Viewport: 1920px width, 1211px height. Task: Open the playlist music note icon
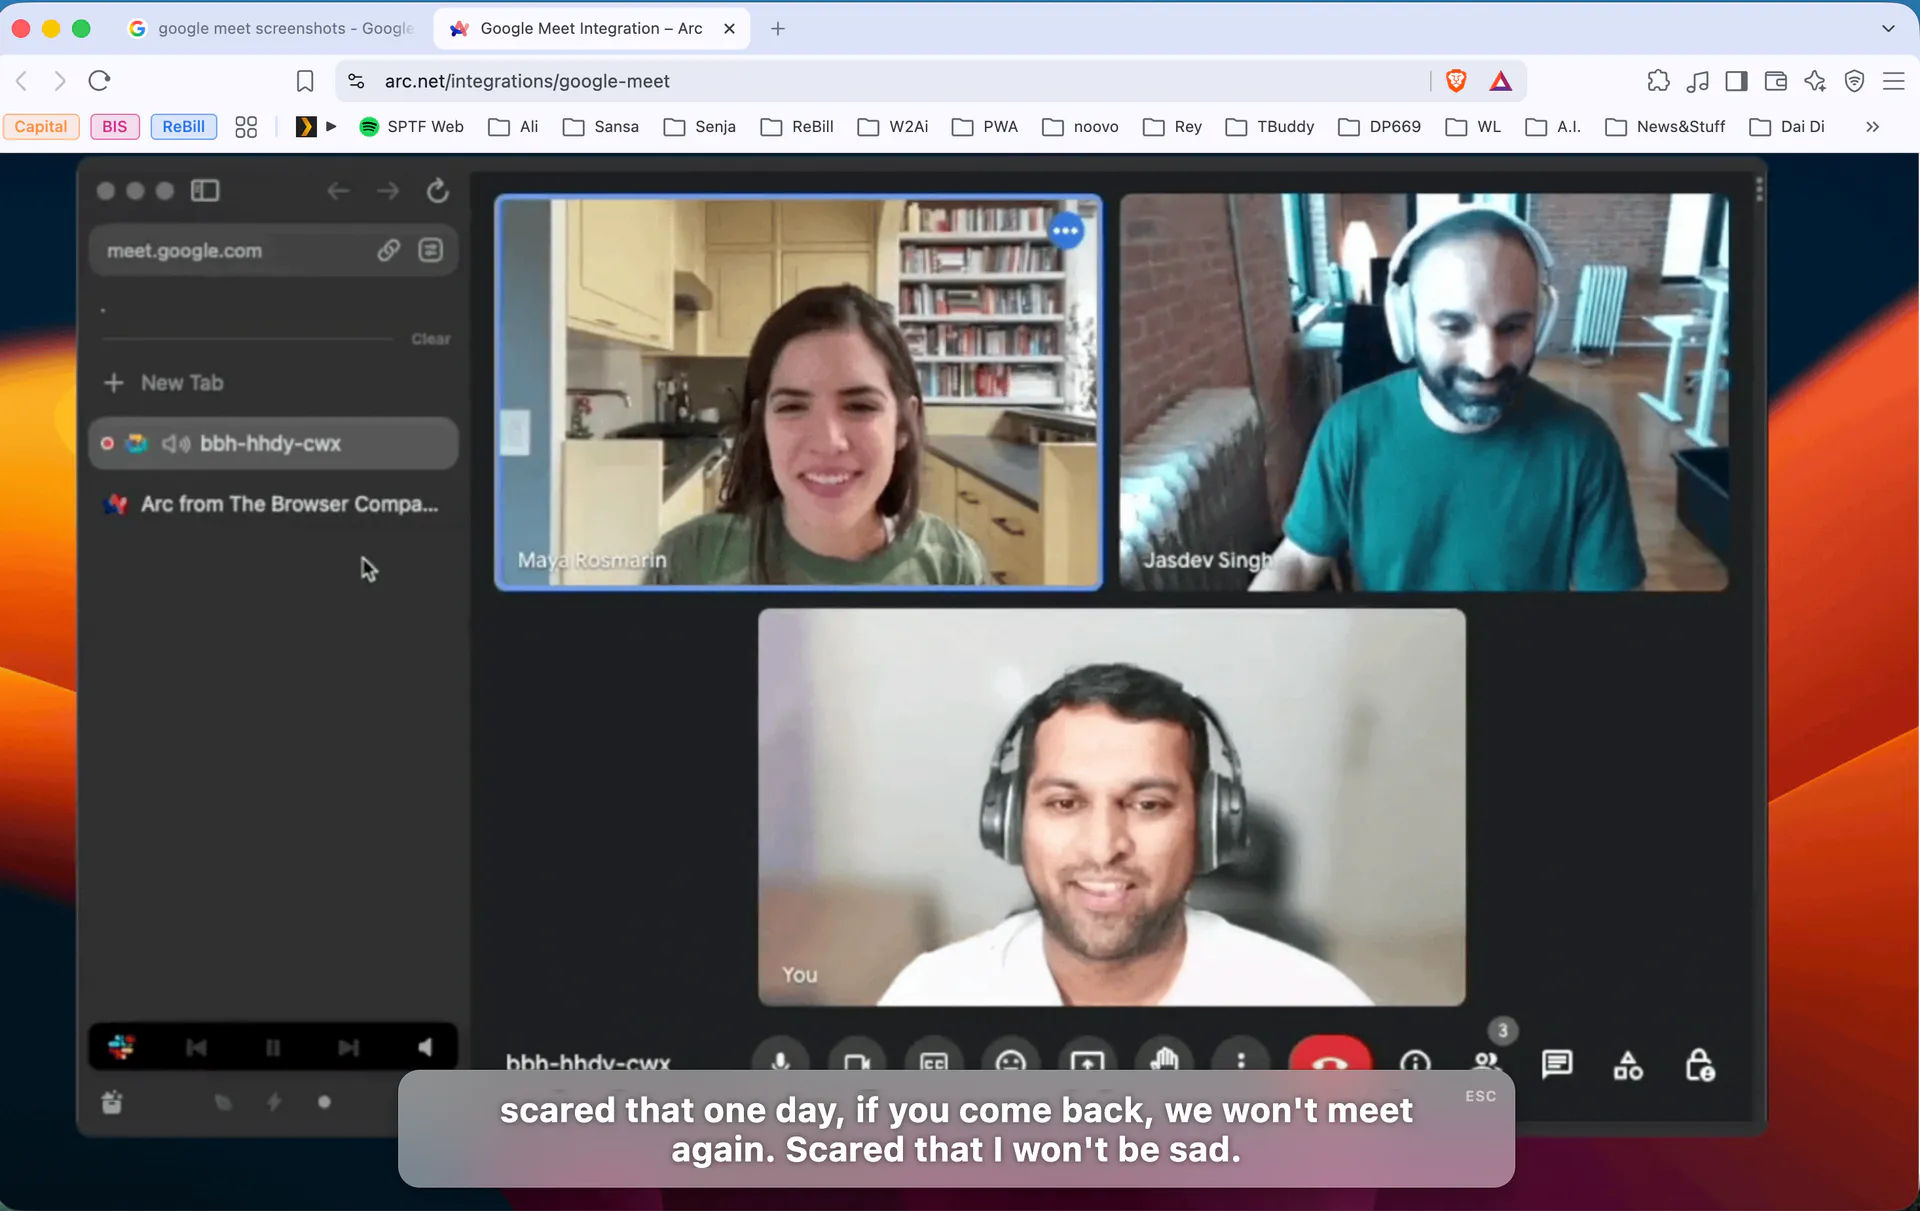[1697, 81]
